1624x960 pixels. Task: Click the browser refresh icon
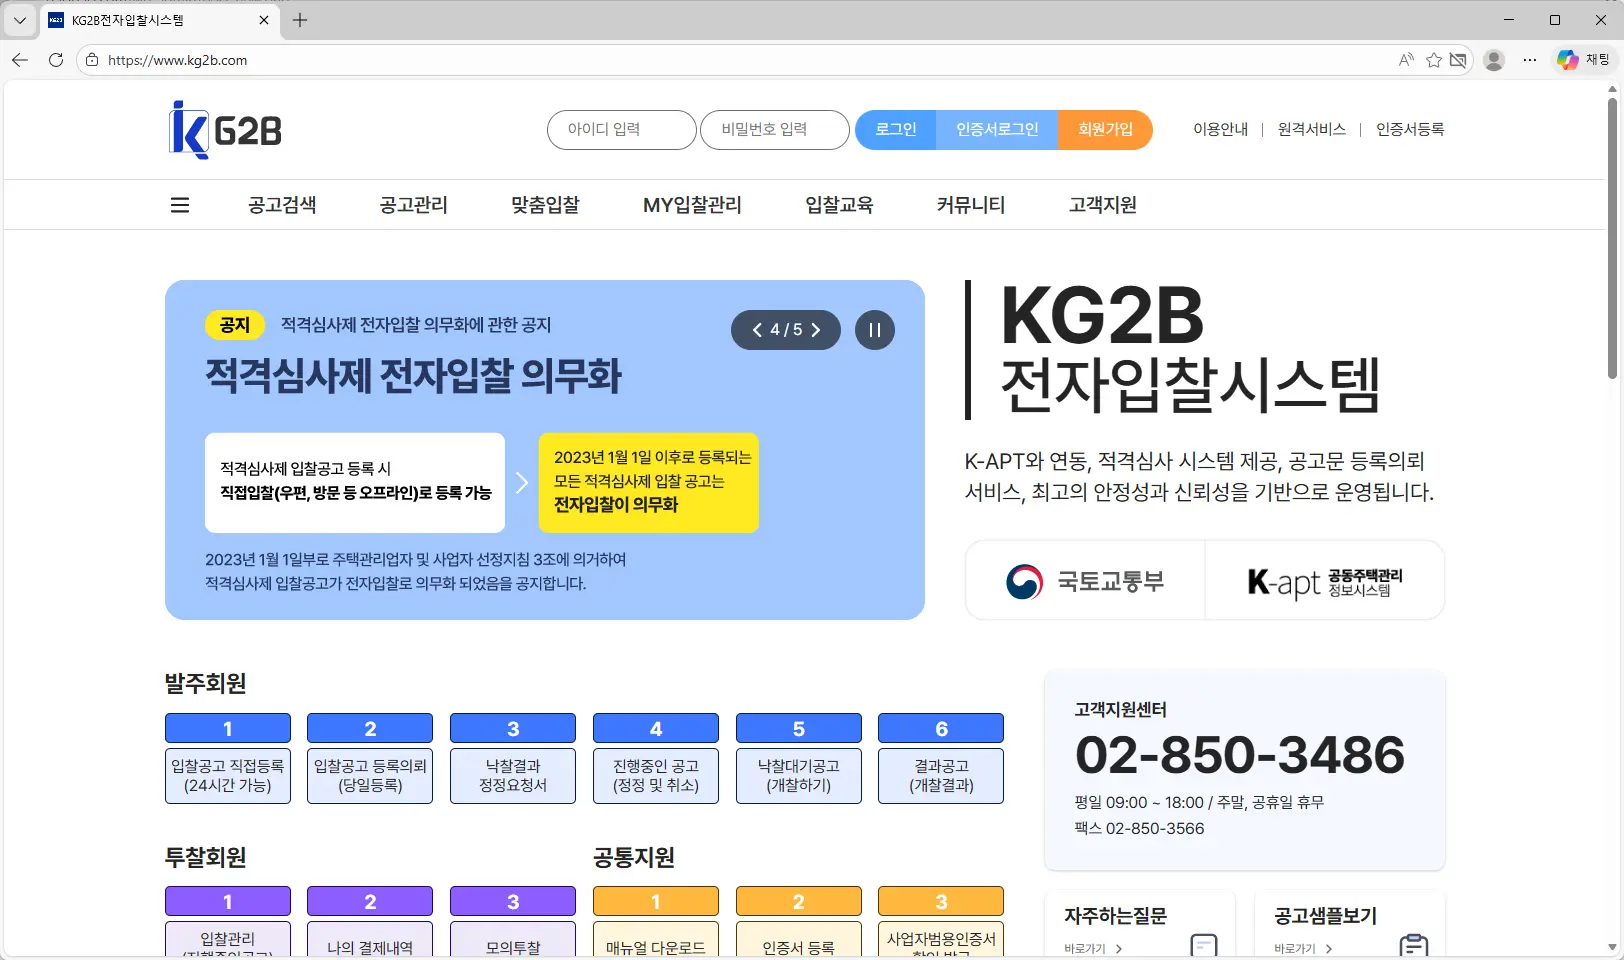coord(56,60)
